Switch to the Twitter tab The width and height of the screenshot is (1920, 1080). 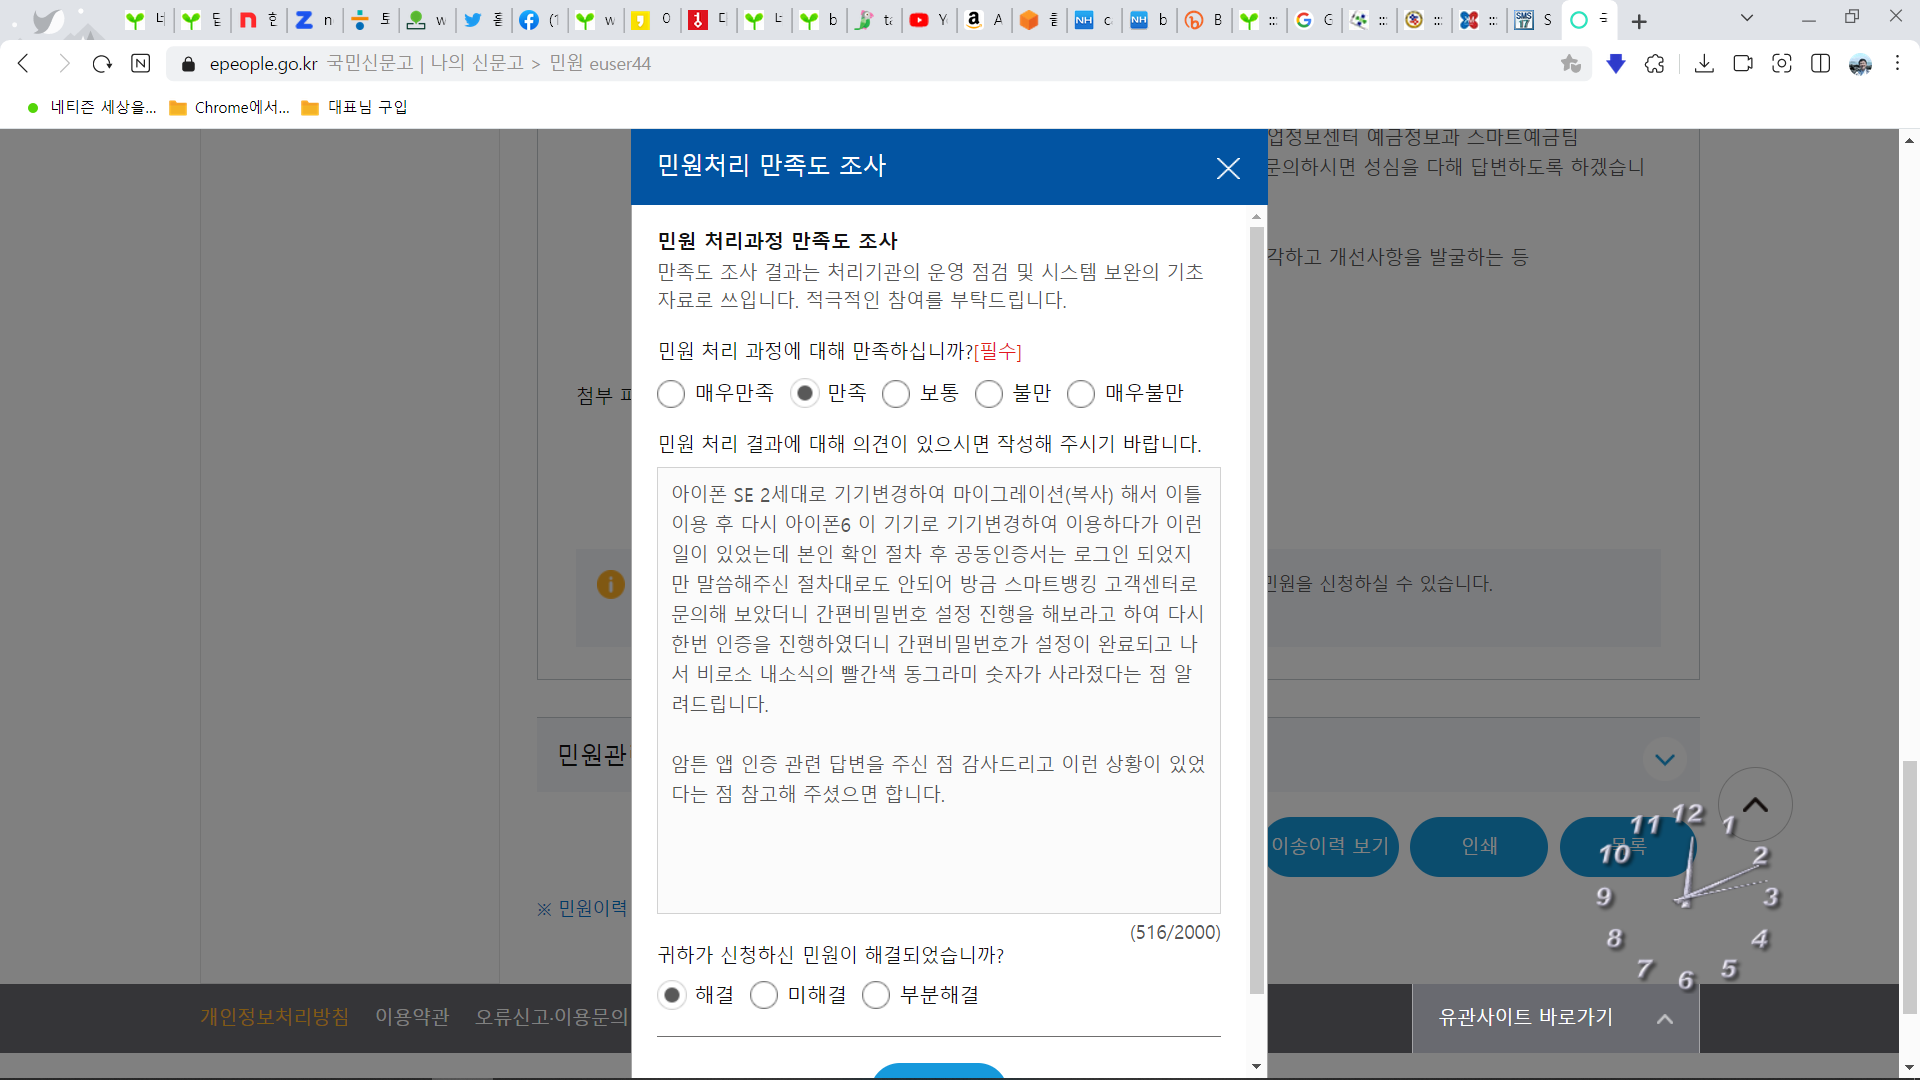(x=485, y=20)
